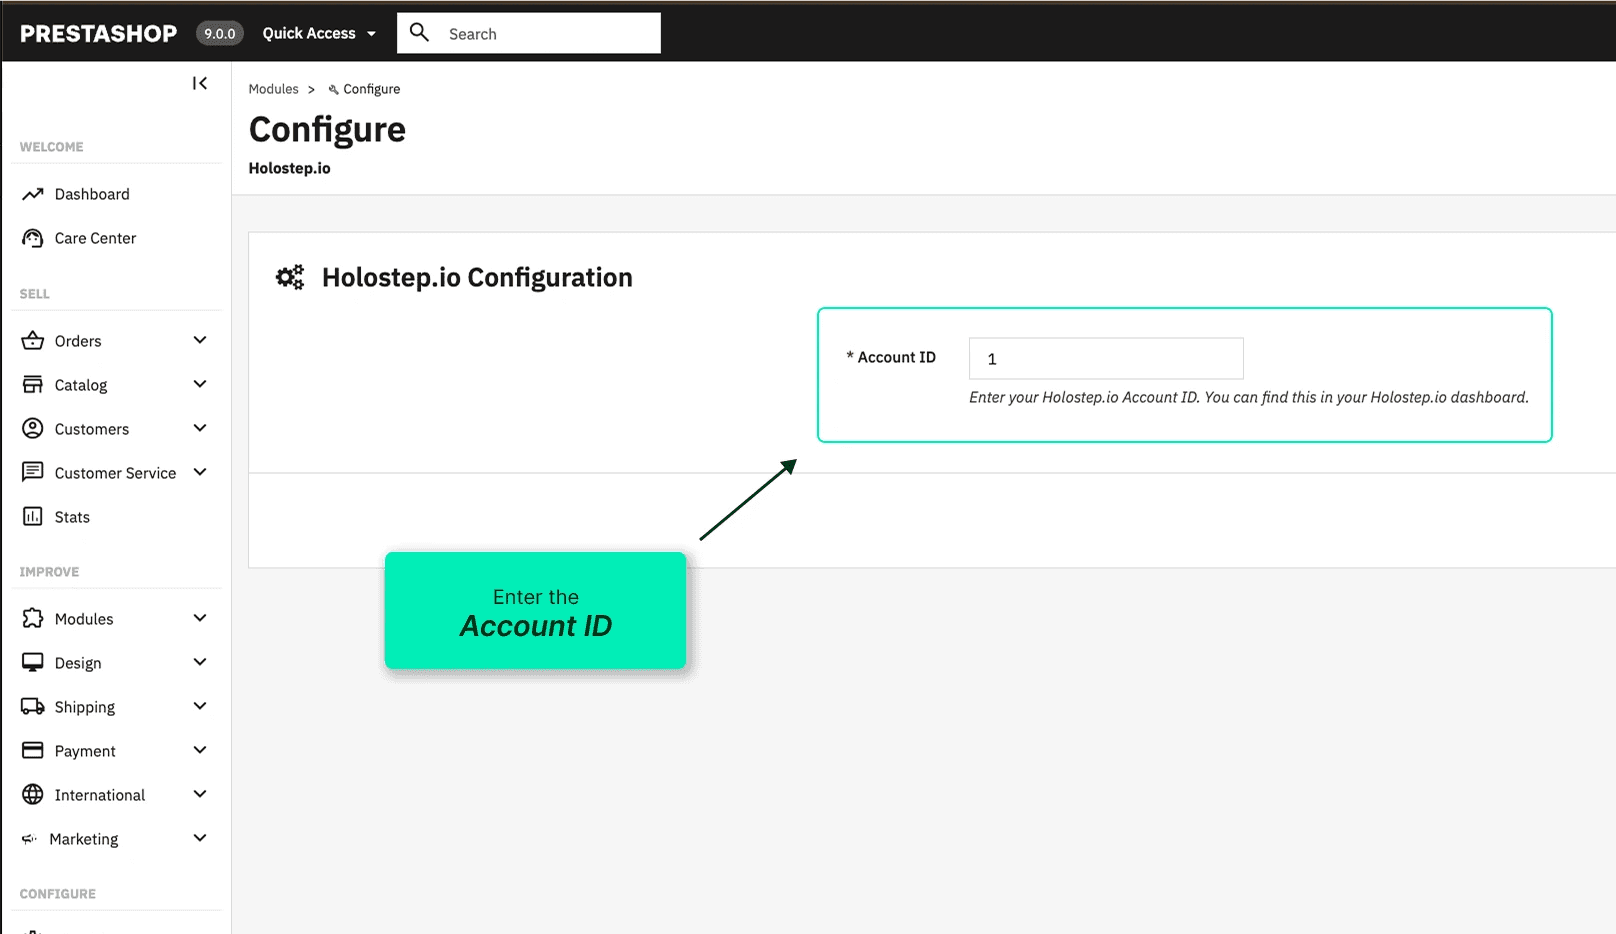The height and width of the screenshot is (934, 1616).
Task: Expand the Payment submenu chevron
Action: point(200,750)
